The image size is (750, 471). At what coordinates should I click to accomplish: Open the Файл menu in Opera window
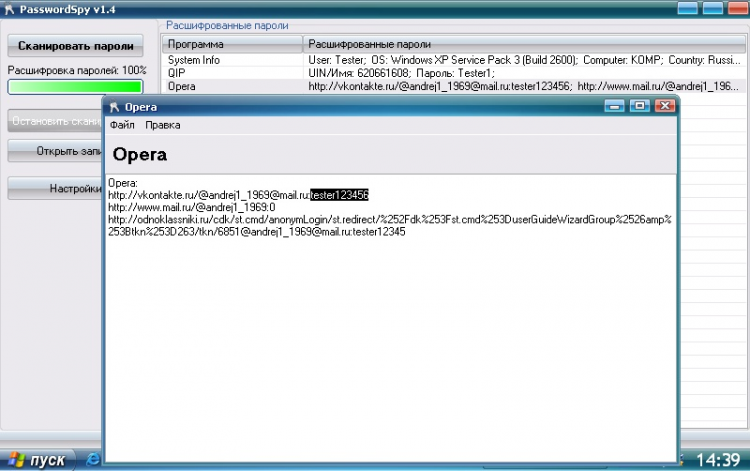point(122,125)
